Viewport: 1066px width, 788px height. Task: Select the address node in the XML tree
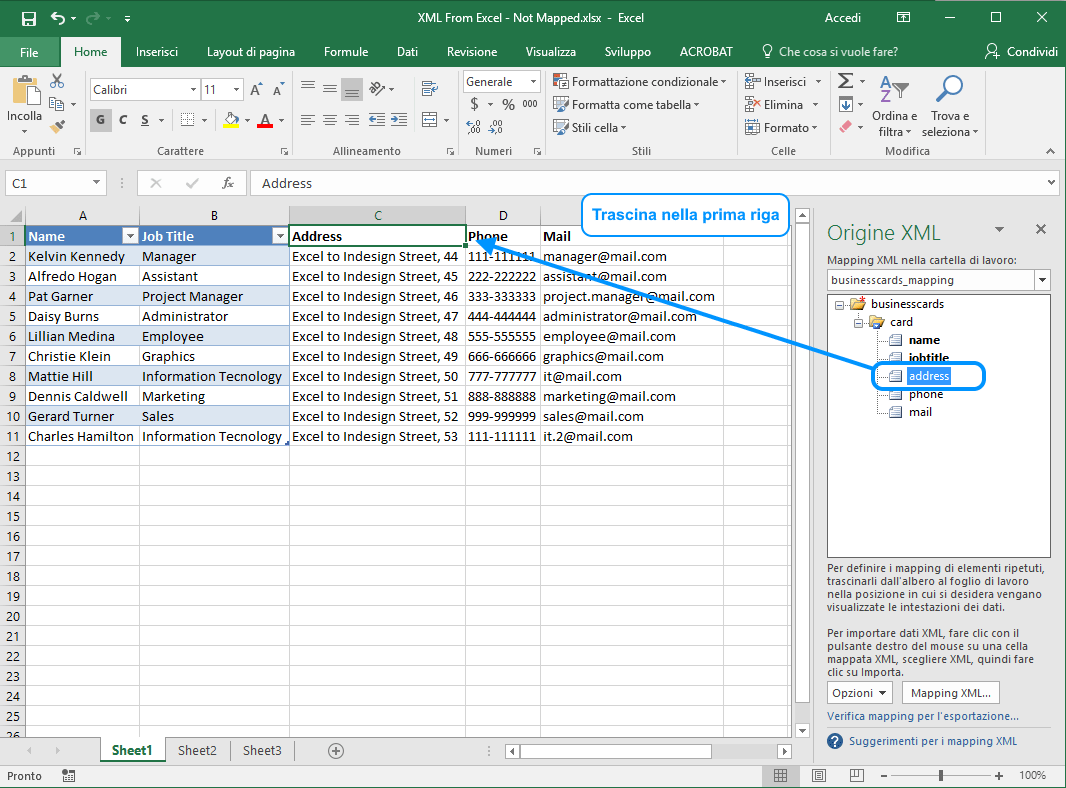(928, 375)
